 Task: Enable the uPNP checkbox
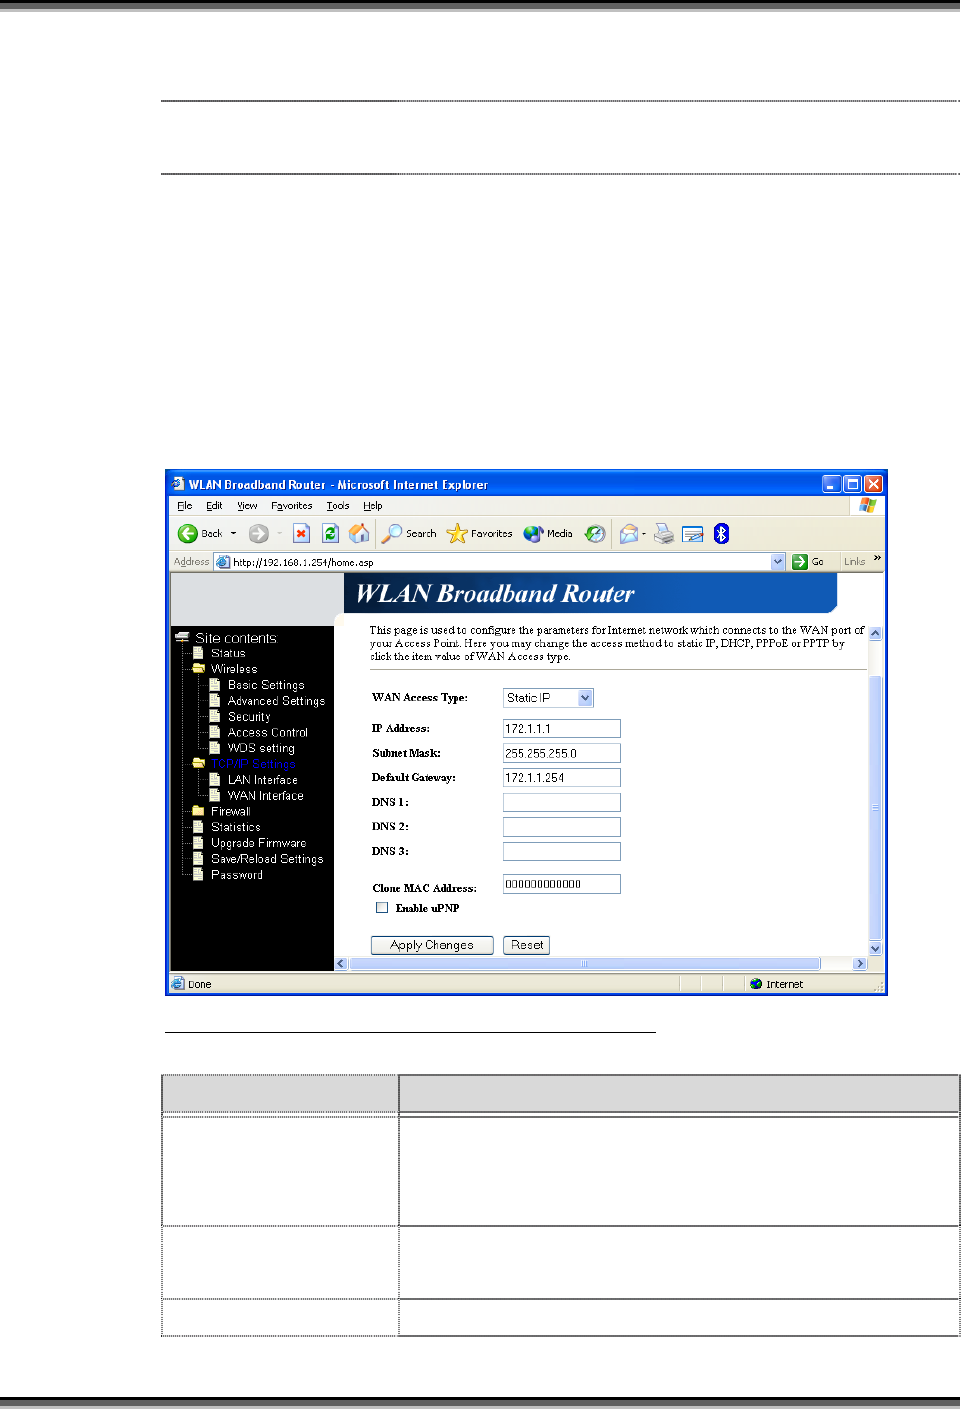(x=382, y=908)
